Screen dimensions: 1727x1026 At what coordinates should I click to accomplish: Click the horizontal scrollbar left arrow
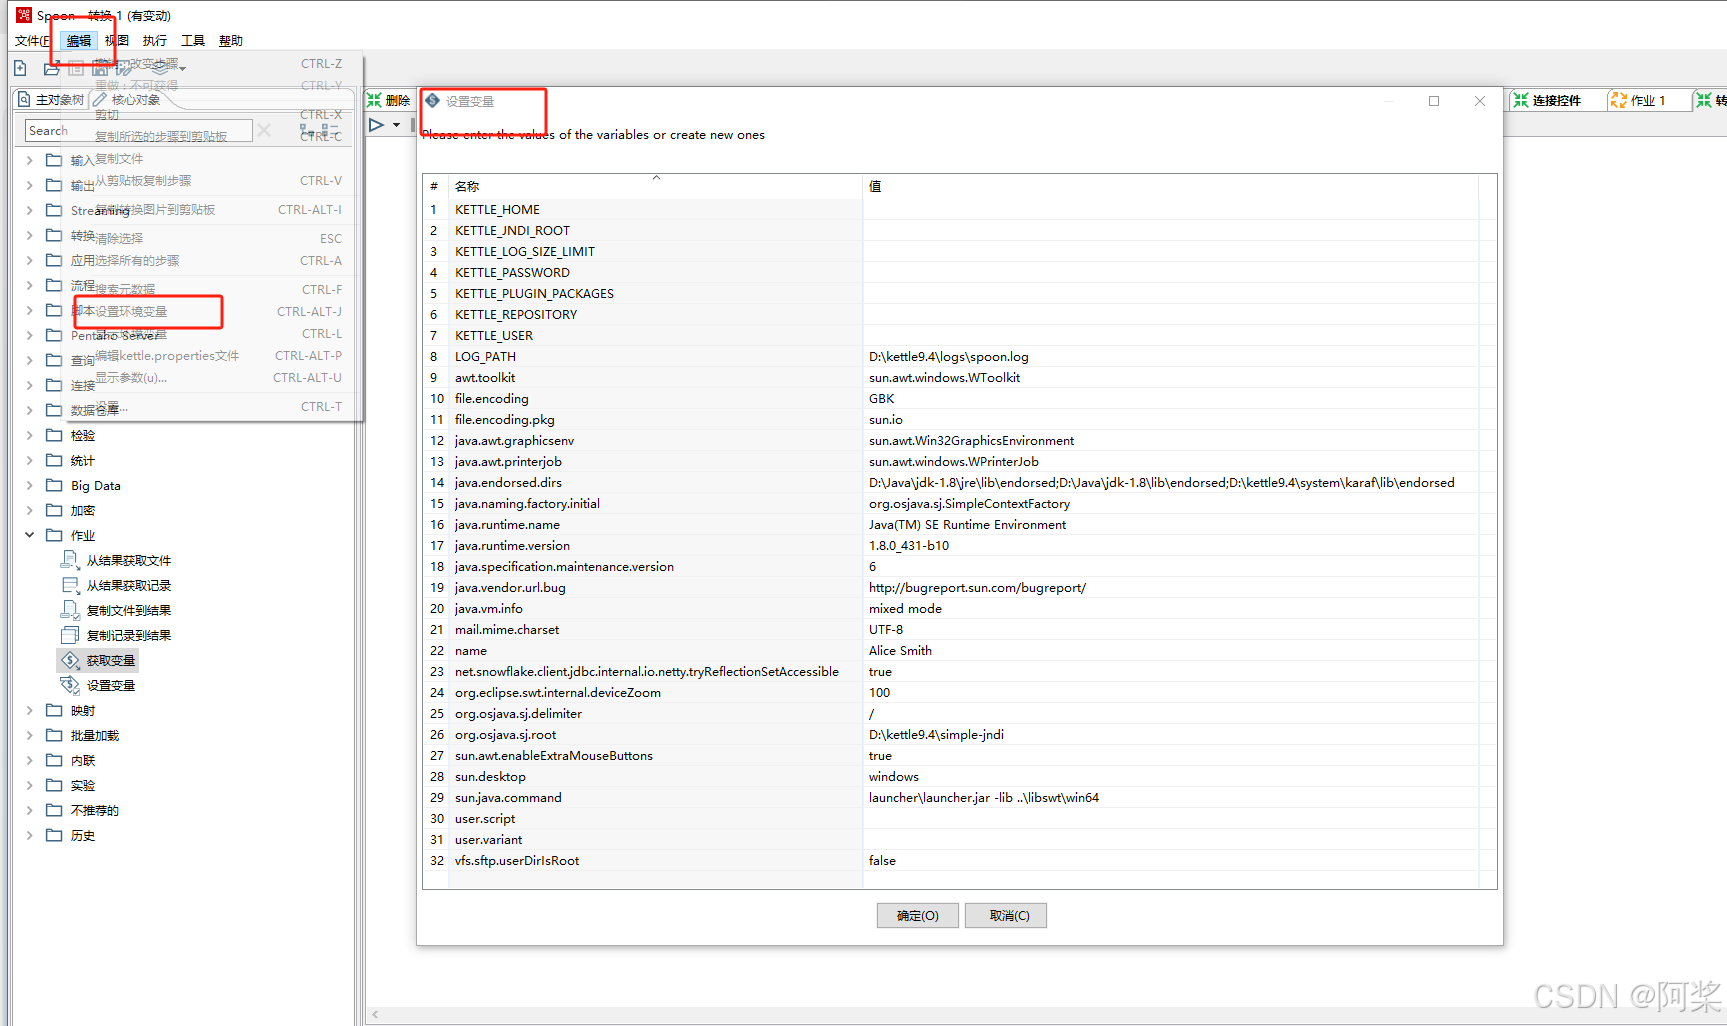pos(375,1015)
